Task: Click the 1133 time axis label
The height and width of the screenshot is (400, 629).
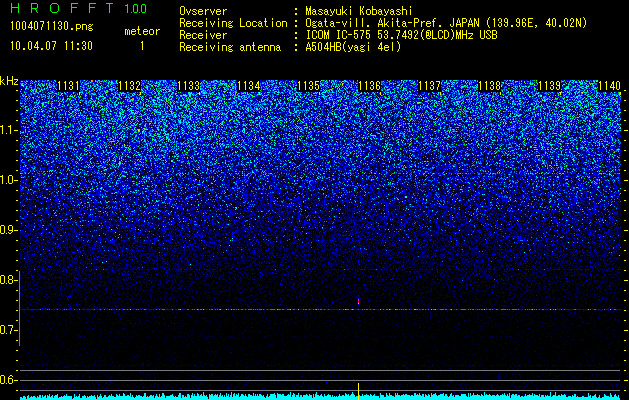Action: [x=189, y=86]
